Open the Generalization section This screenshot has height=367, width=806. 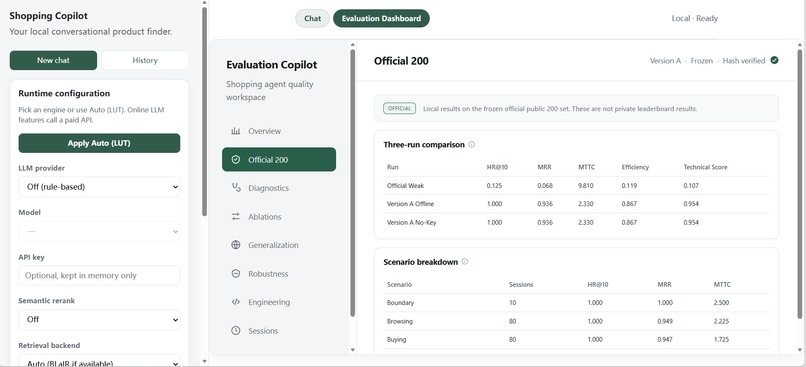279,245
